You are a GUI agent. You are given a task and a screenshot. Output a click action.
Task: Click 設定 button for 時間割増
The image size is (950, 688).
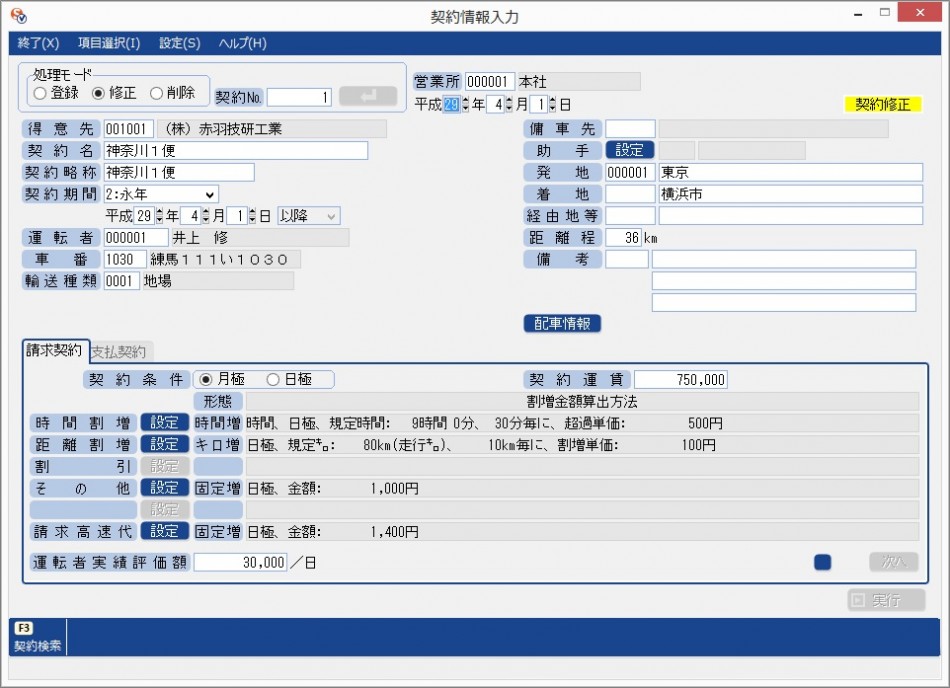[164, 423]
